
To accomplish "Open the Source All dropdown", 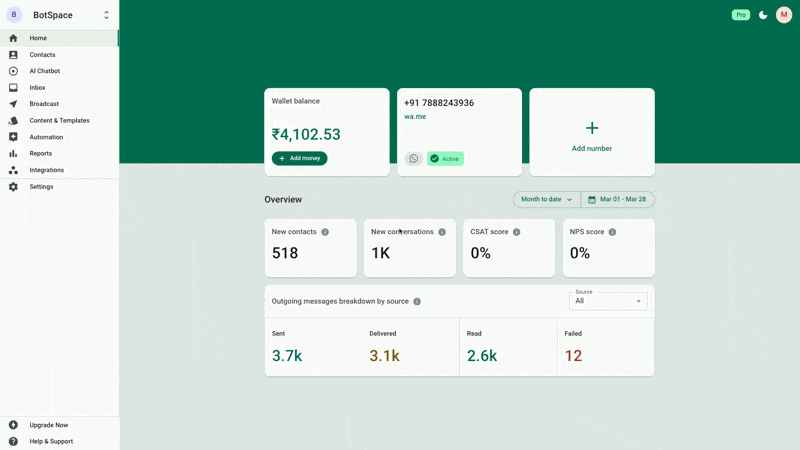I will point(608,301).
